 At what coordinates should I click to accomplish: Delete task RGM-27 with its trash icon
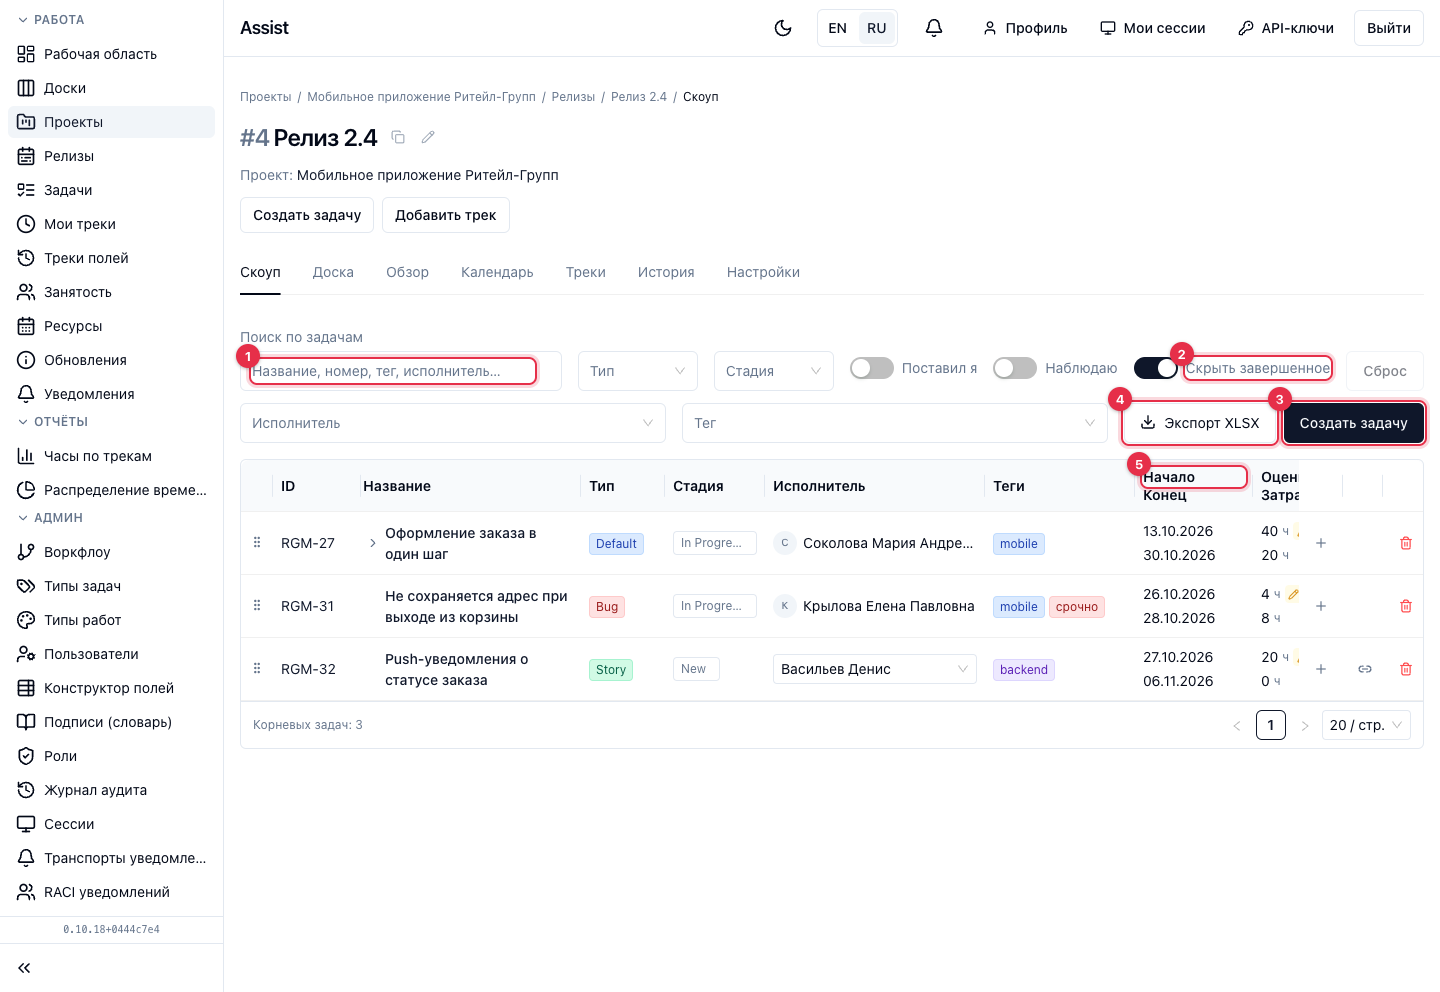point(1406,543)
